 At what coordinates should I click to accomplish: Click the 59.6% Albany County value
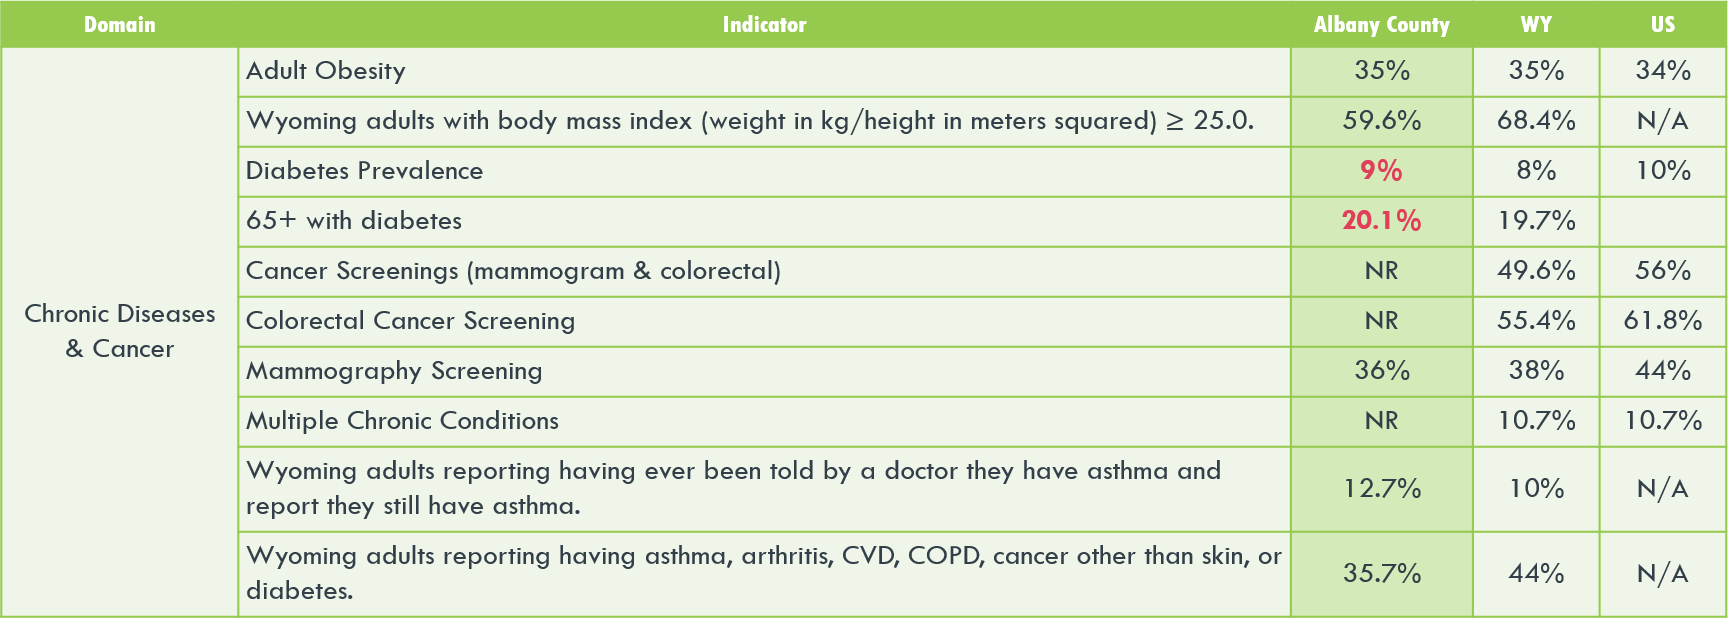point(1381,121)
